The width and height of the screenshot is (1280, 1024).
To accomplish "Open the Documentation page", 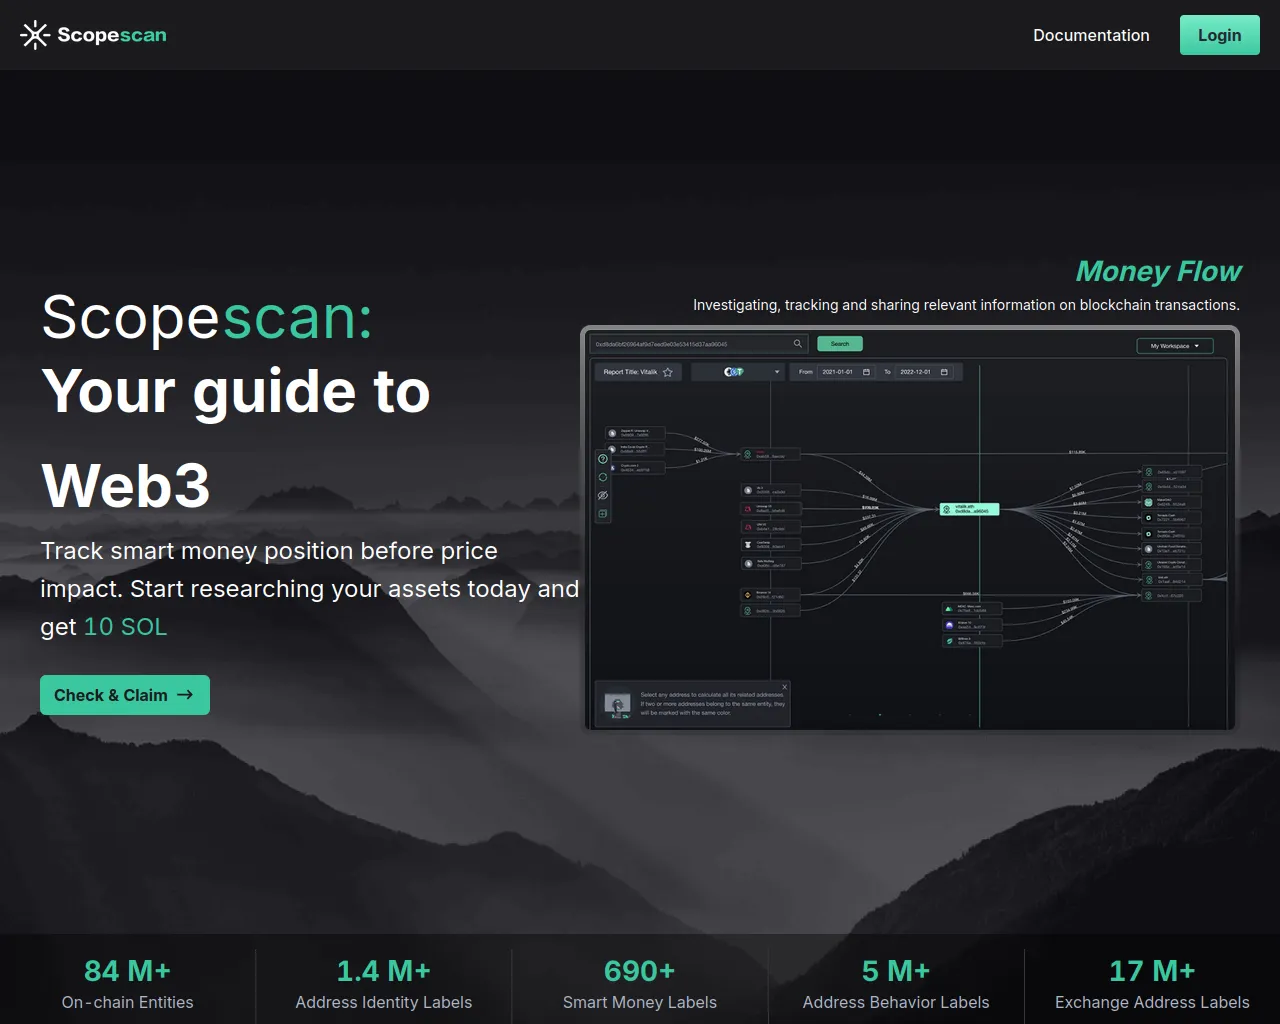I will coord(1091,35).
